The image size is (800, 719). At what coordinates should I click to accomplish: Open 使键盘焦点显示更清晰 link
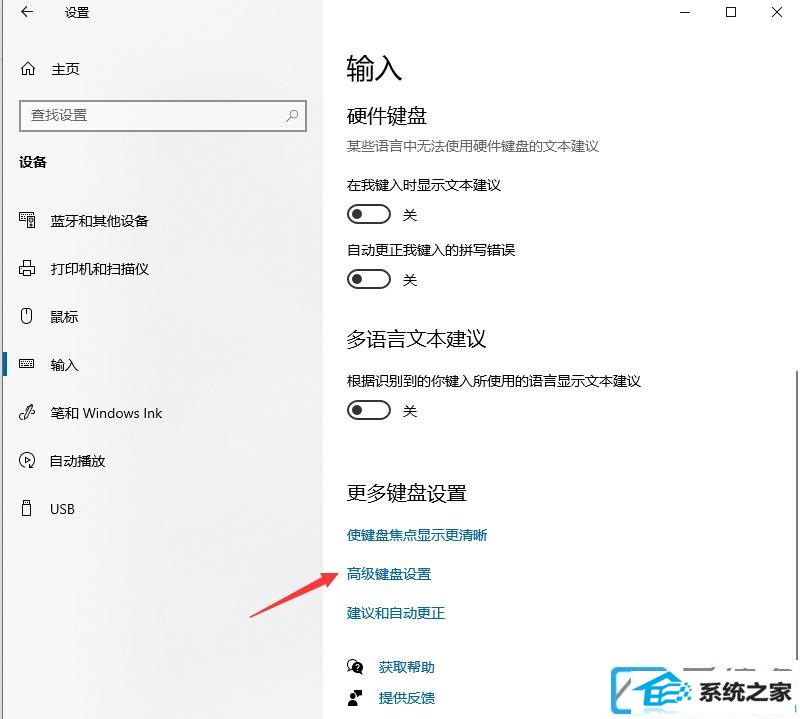pos(417,535)
